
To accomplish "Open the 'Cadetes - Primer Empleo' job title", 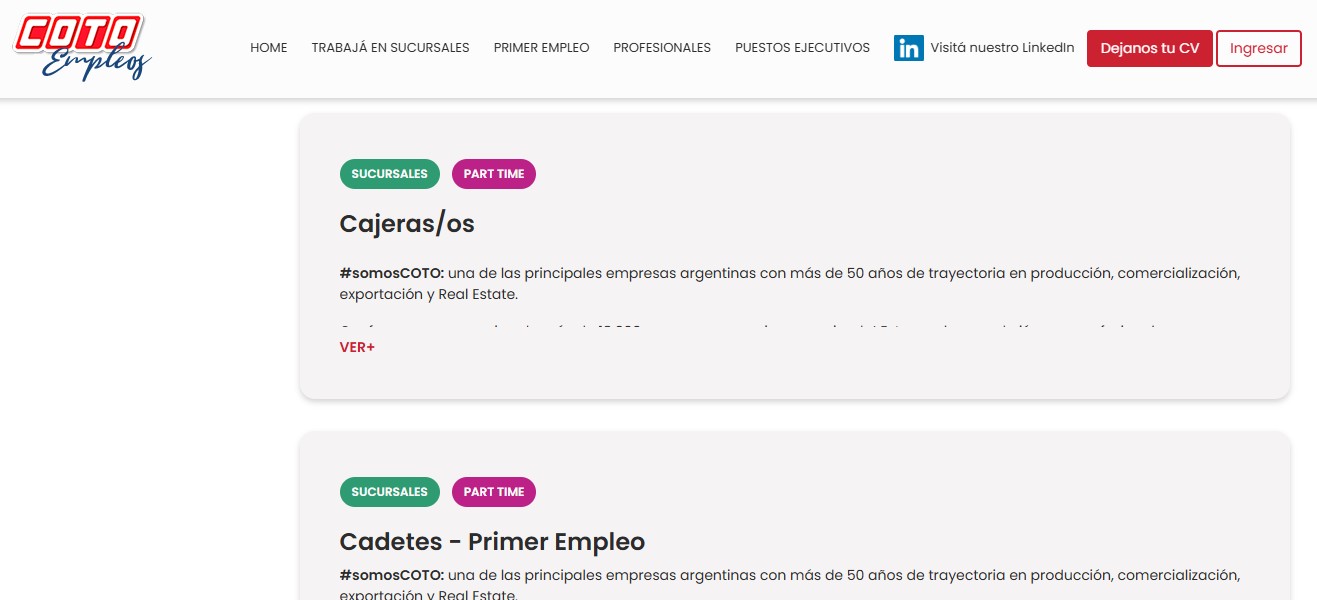I will 492,542.
